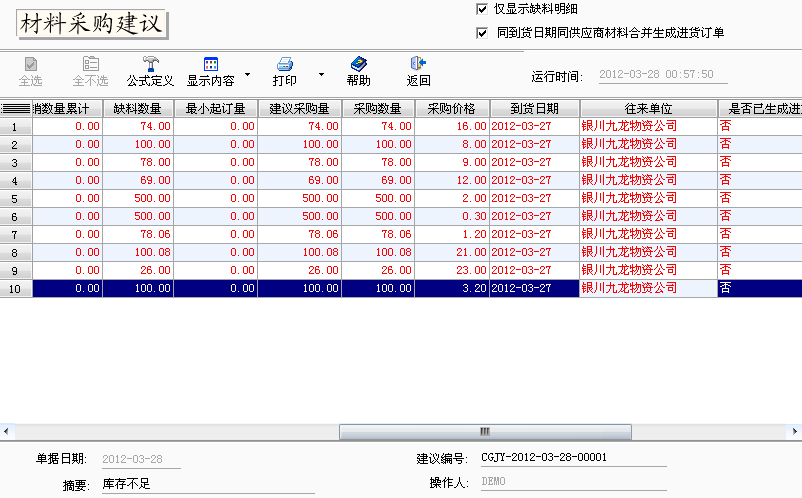The height and width of the screenshot is (498, 802).
Task: Click the 全选 (select all) icon
Action: [x=30, y=64]
